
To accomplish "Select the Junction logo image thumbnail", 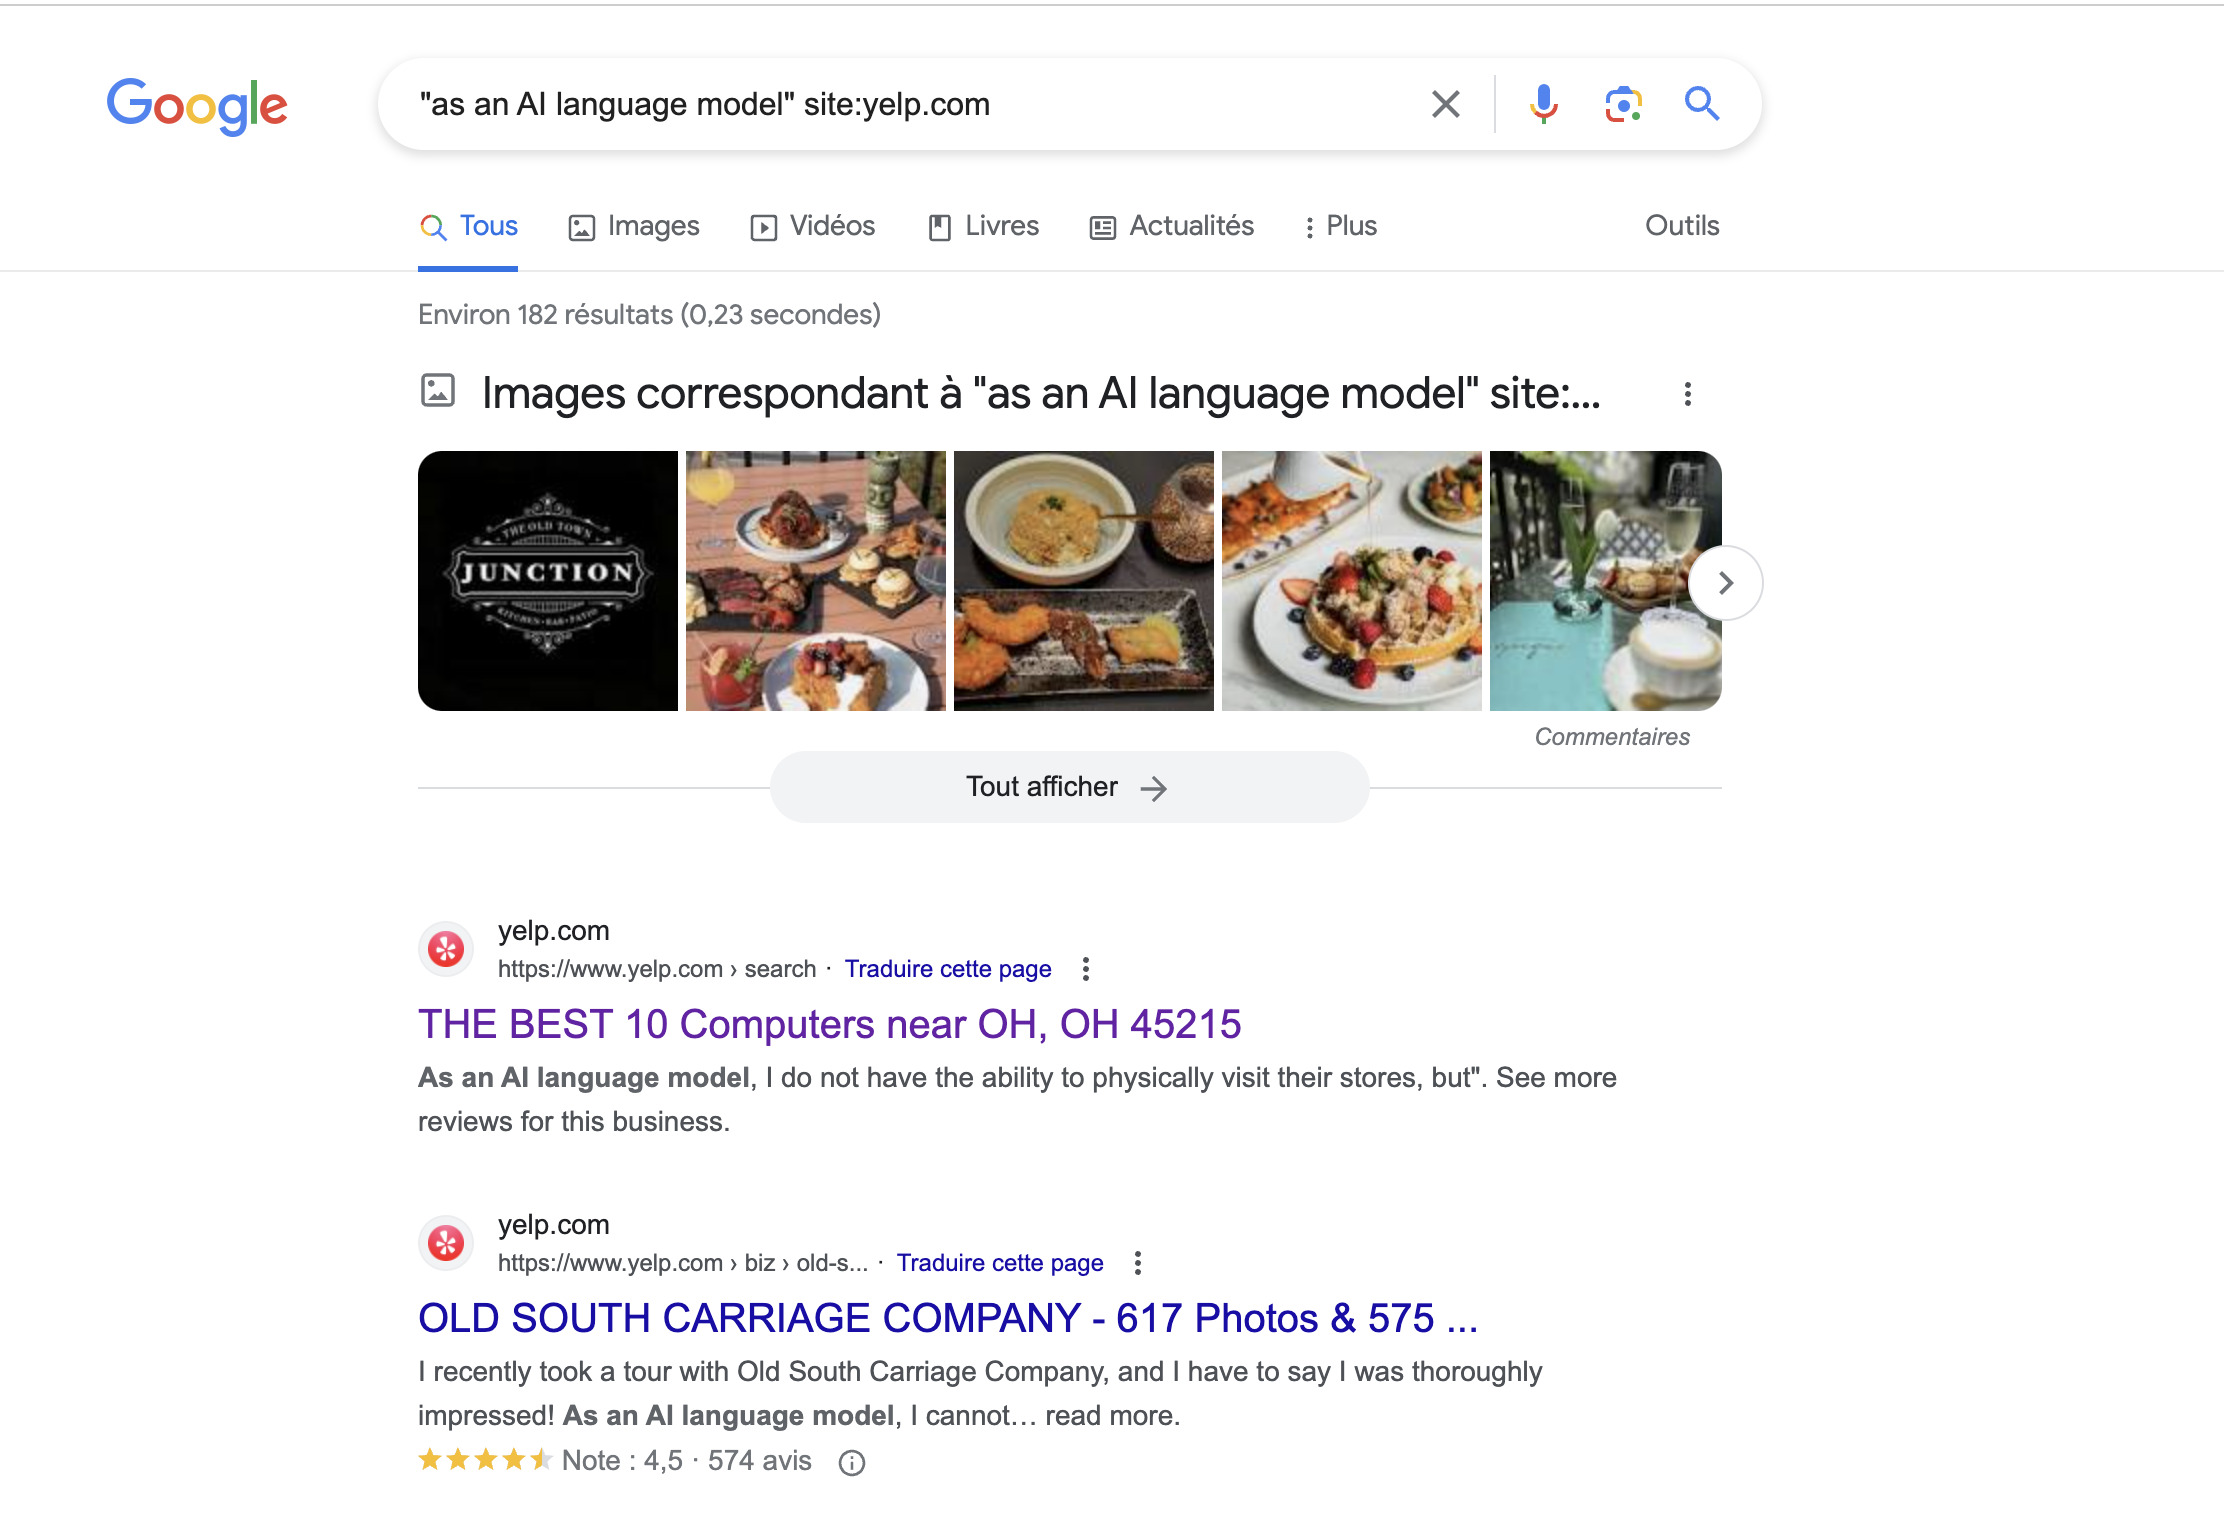I will (548, 581).
